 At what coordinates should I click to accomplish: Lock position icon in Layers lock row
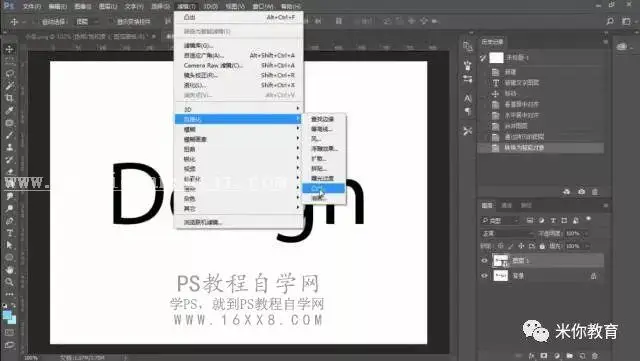click(521, 246)
